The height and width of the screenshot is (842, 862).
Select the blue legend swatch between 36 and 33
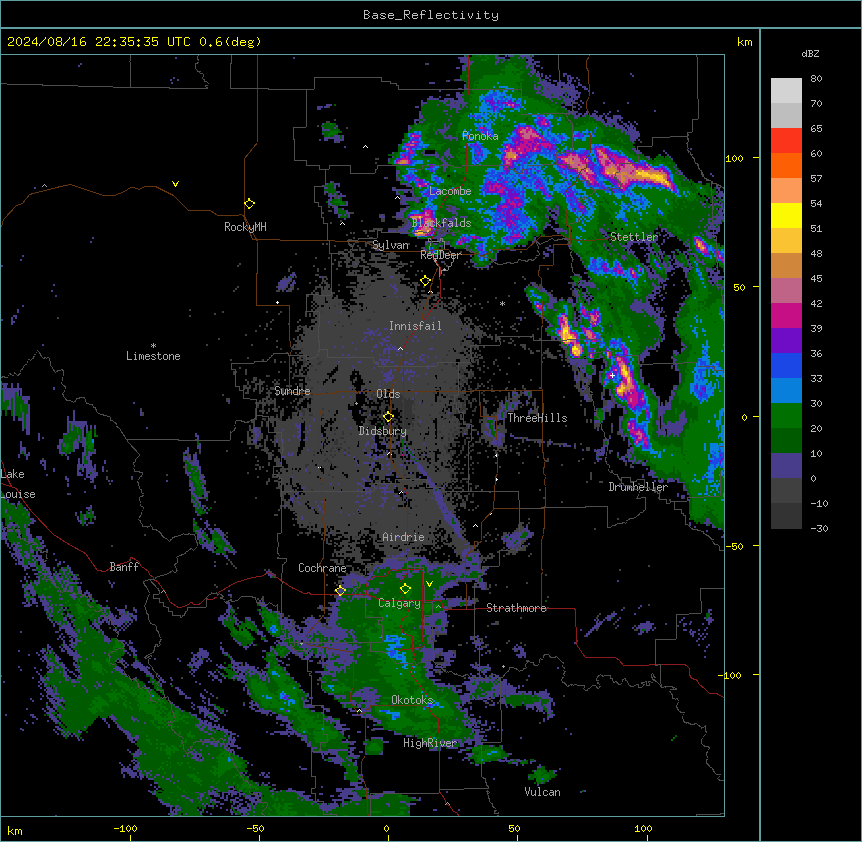[786, 365]
